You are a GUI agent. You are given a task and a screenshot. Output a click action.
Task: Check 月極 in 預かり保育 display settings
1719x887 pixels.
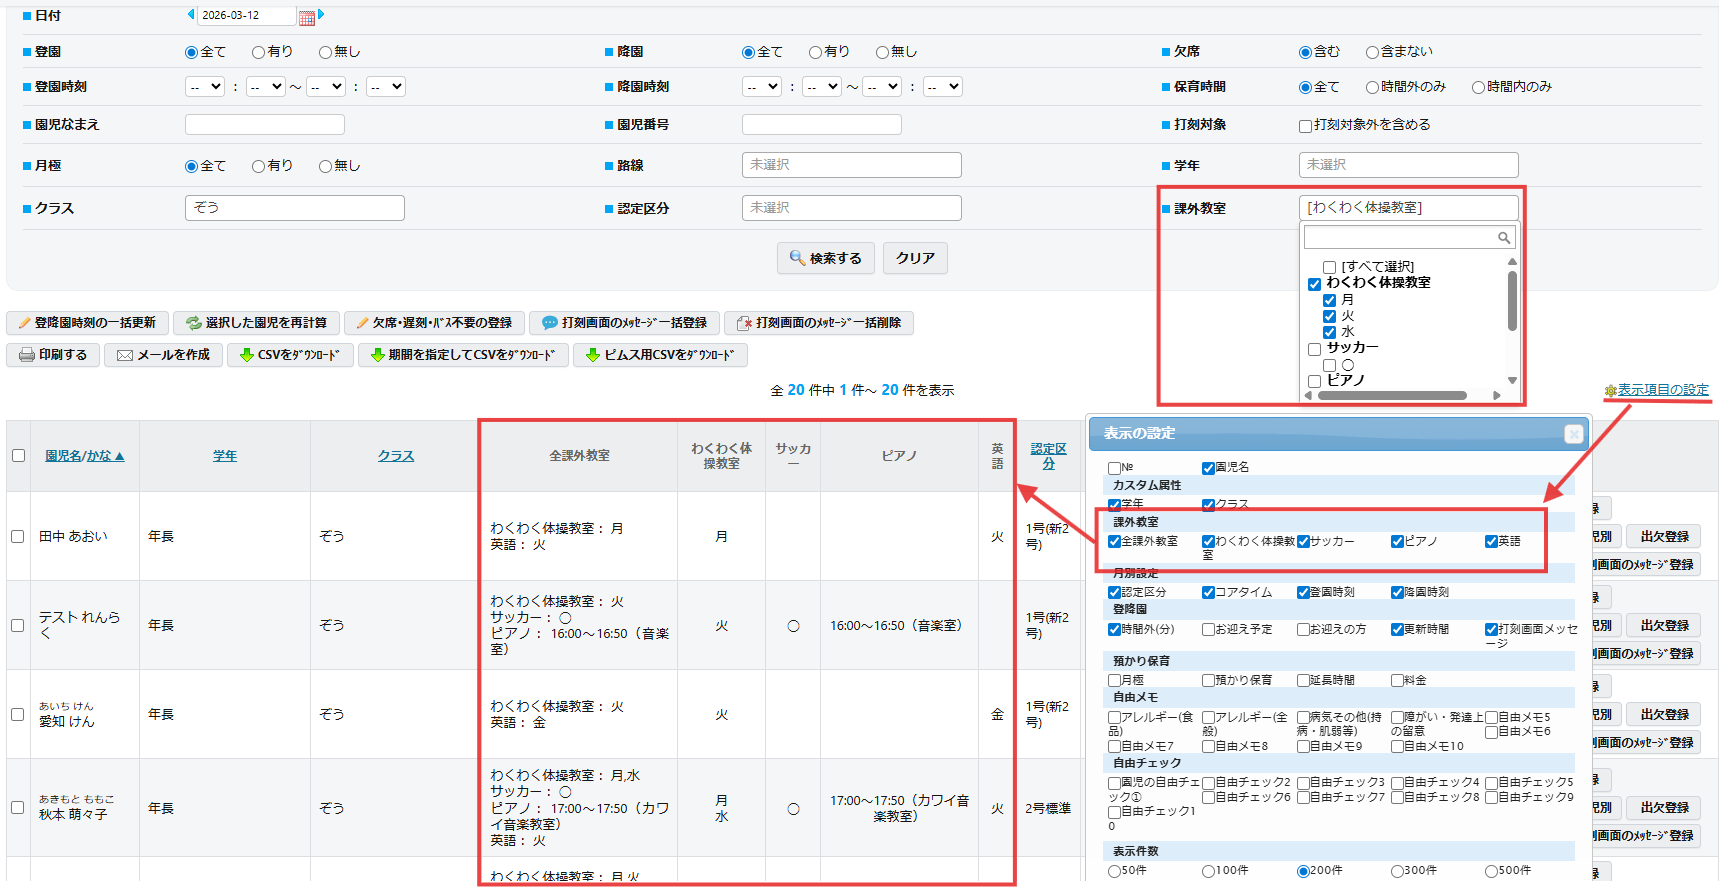1114,680
